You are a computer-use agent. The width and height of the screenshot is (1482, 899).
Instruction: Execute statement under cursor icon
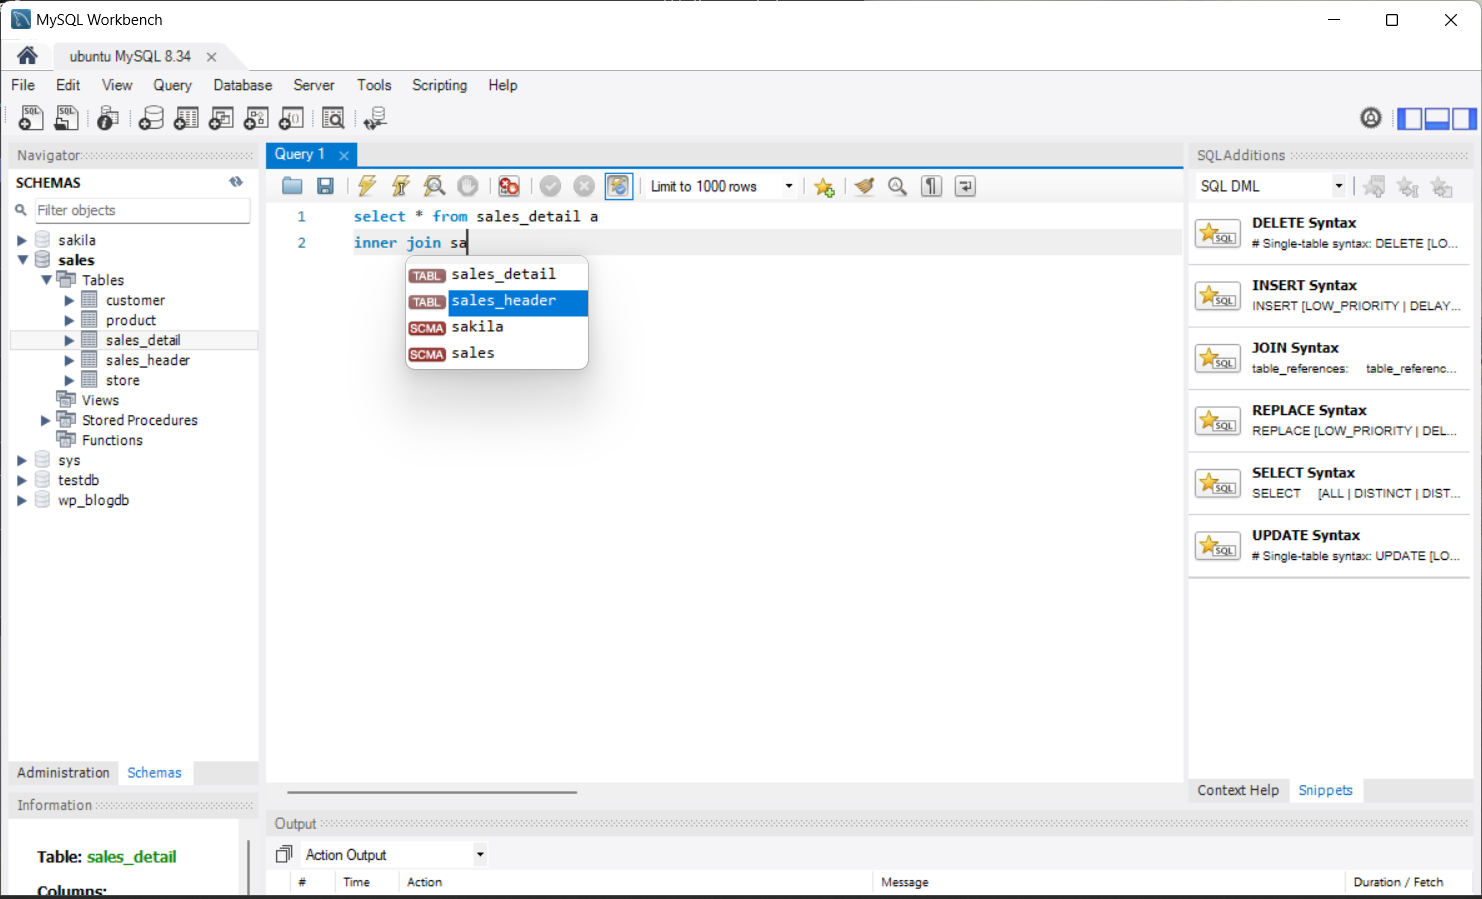[x=401, y=186]
